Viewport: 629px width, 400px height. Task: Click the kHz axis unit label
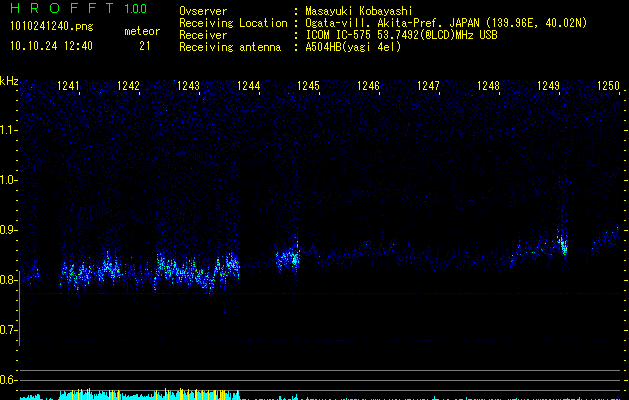tap(9, 81)
